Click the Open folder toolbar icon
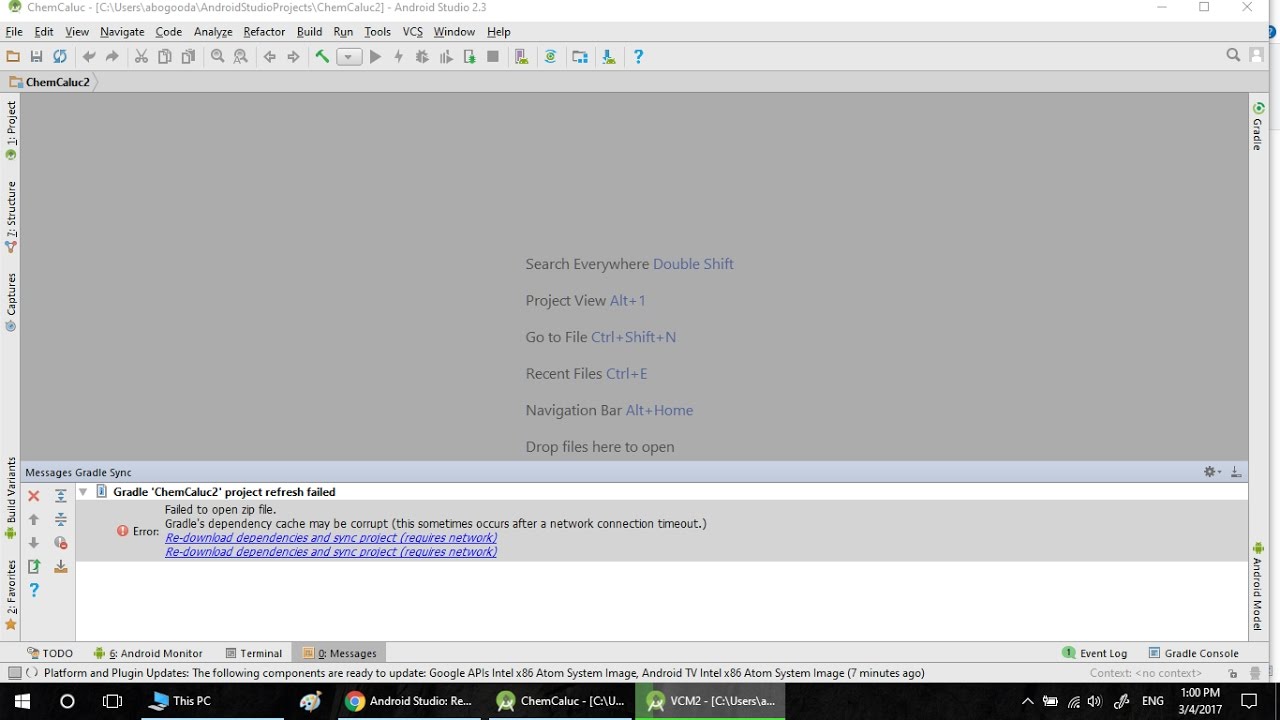This screenshot has height=720, width=1280. tap(13, 57)
